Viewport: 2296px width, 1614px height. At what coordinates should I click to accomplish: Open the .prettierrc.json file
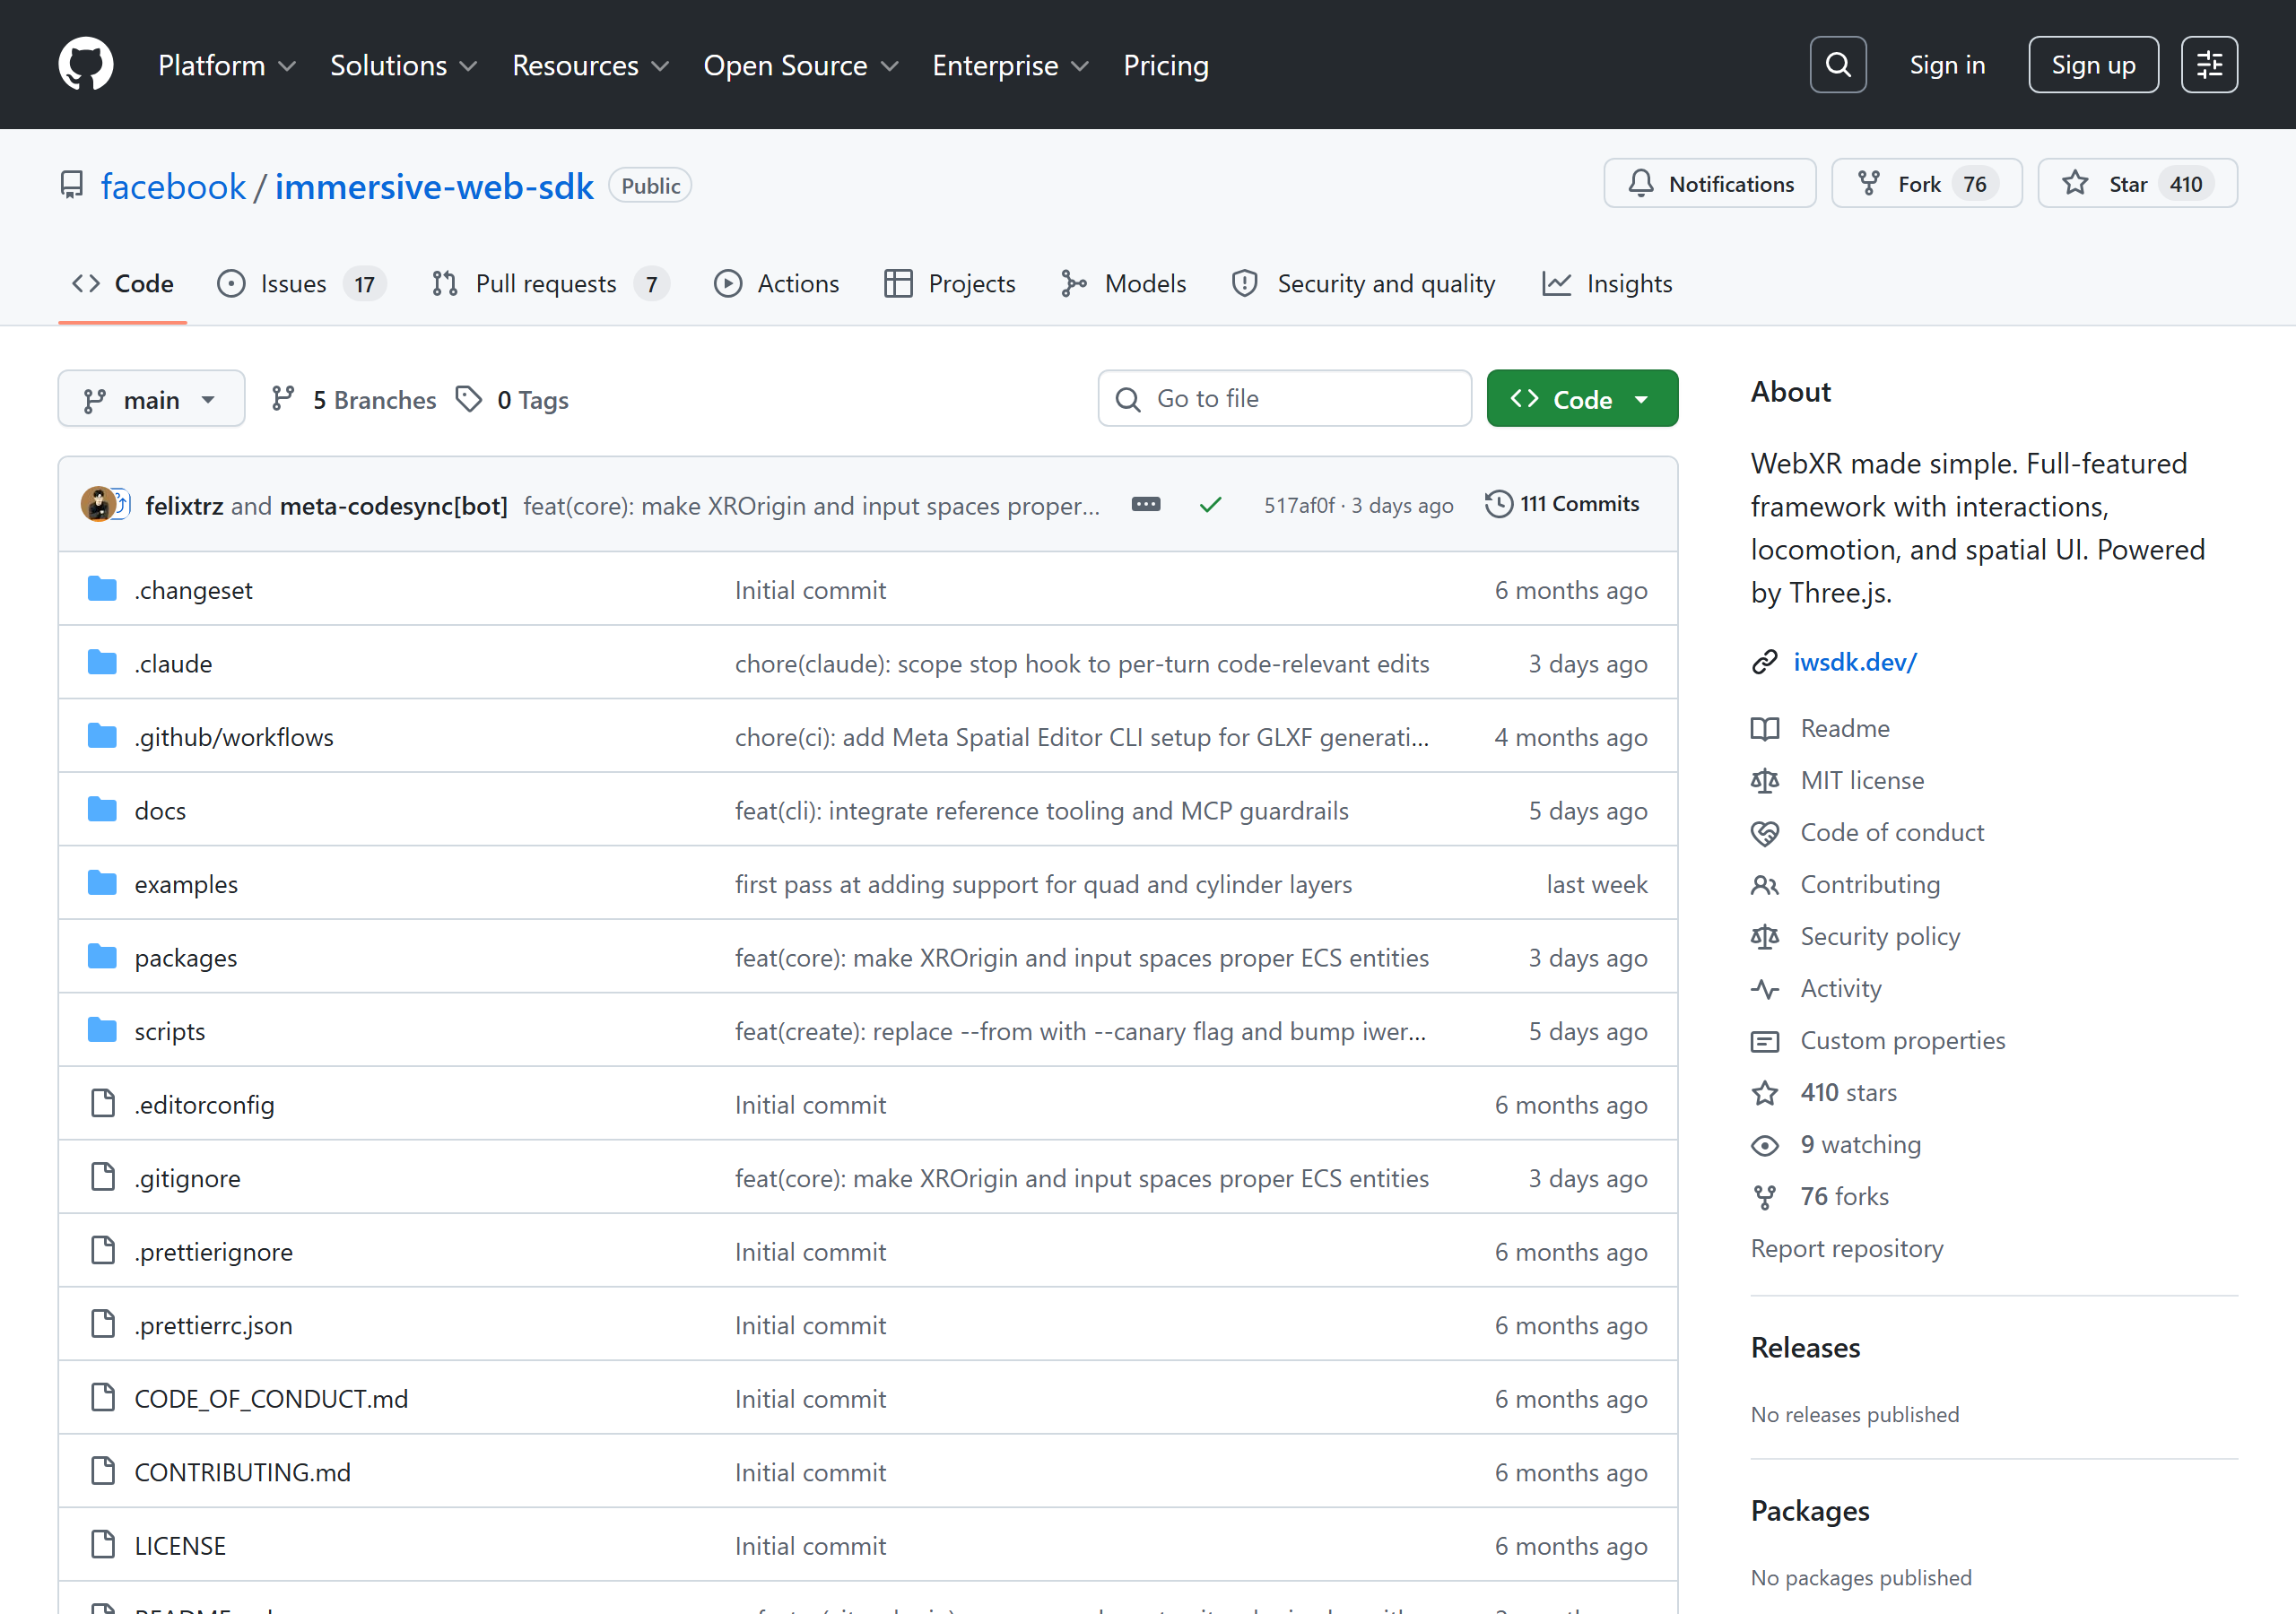pos(213,1325)
